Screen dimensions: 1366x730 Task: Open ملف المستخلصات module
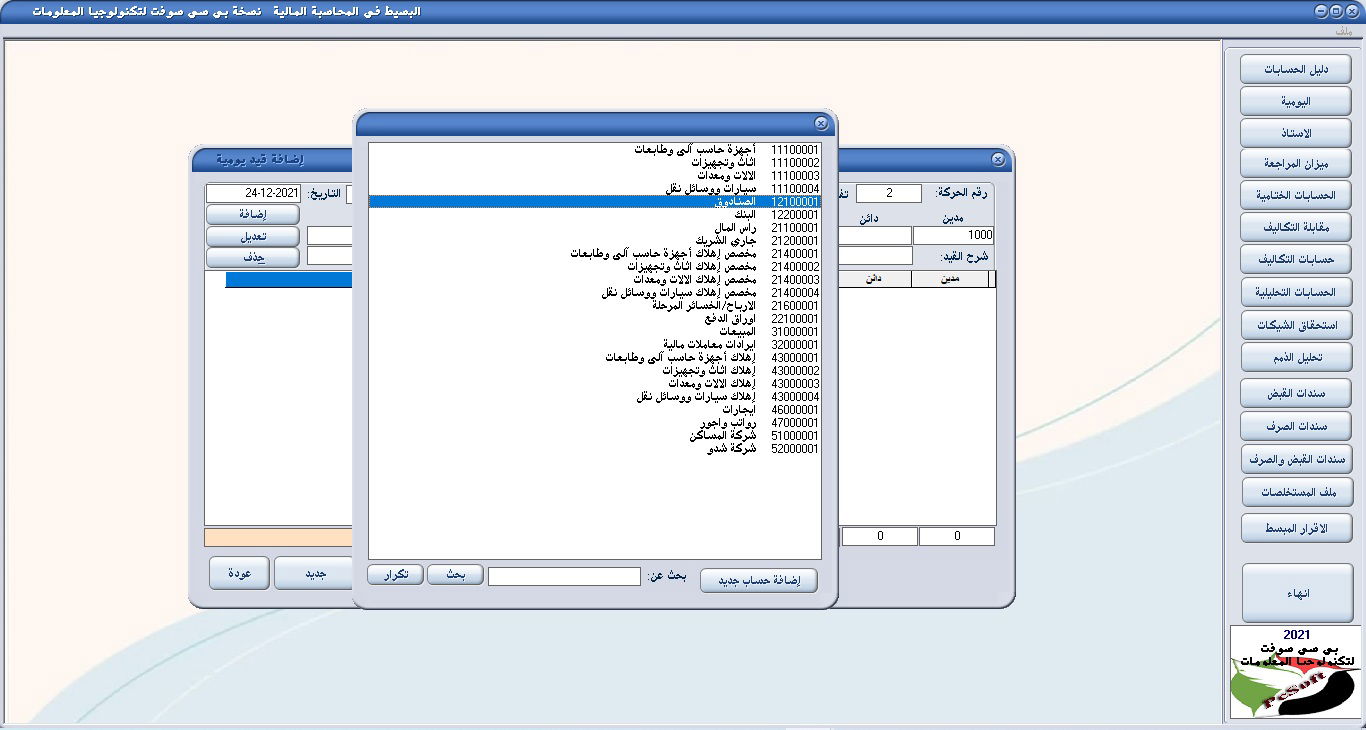pyautogui.click(x=1295, y=491)
